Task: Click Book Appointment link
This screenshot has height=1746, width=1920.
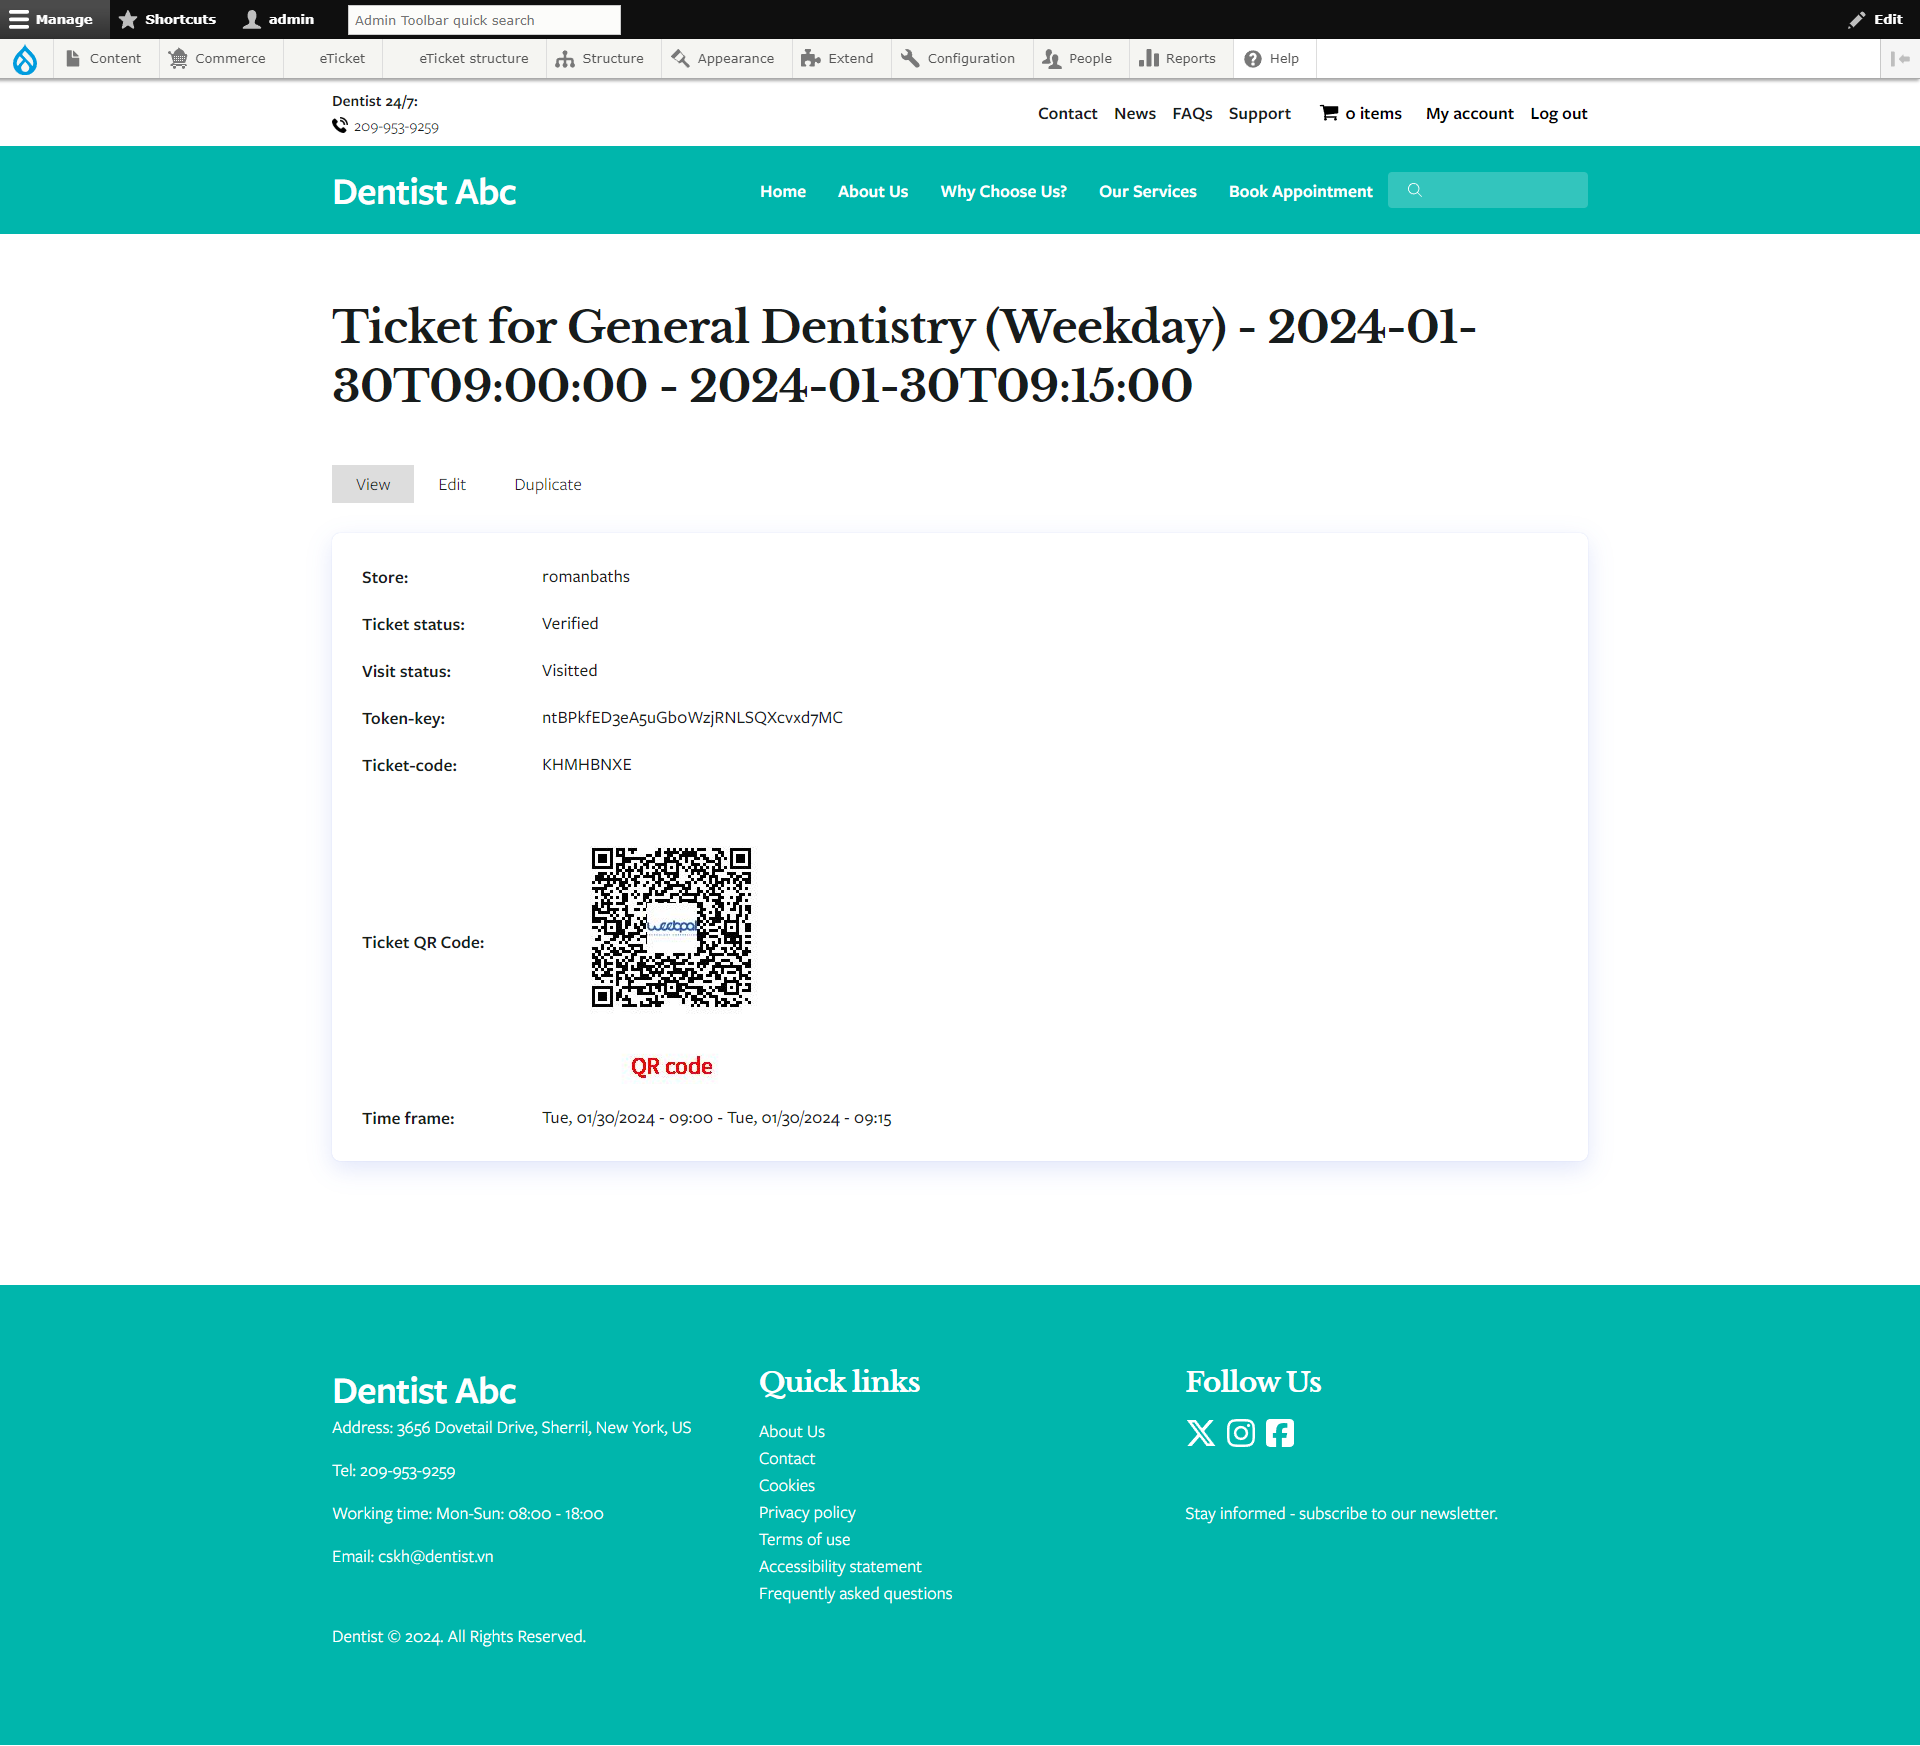Action: (x=1301, y=191)
